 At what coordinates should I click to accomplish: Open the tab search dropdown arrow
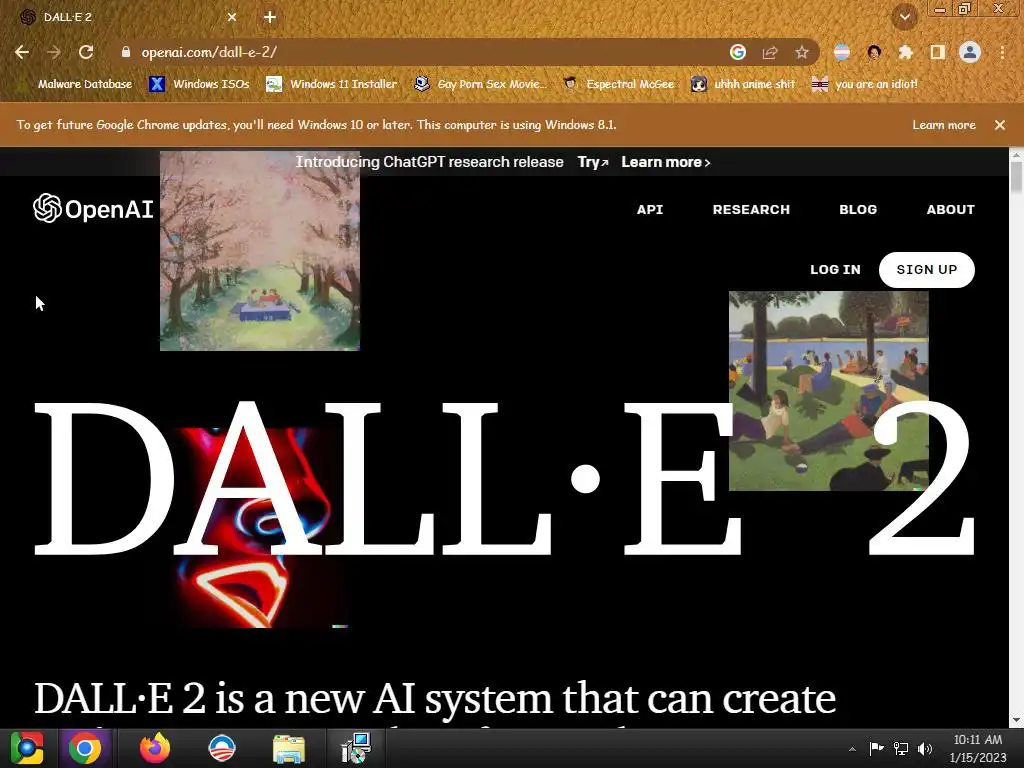[905, 17]
